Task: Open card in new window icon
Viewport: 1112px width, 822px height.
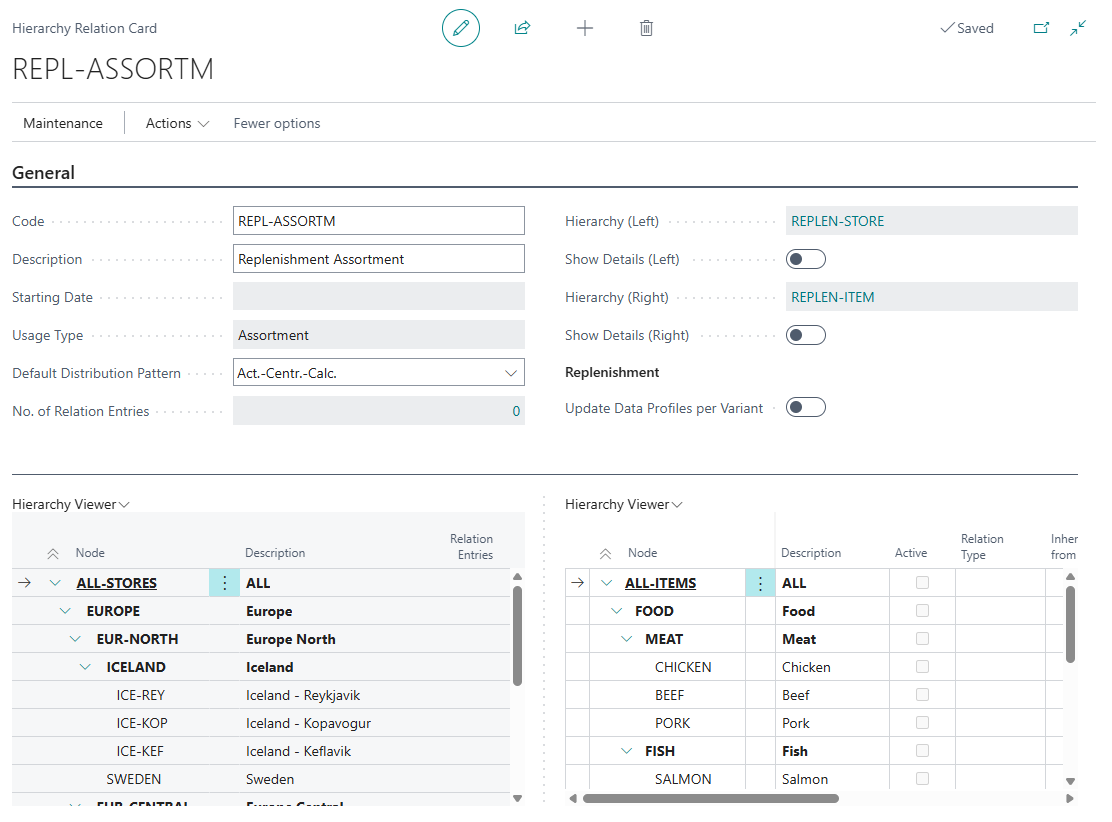Action: 1041,28
